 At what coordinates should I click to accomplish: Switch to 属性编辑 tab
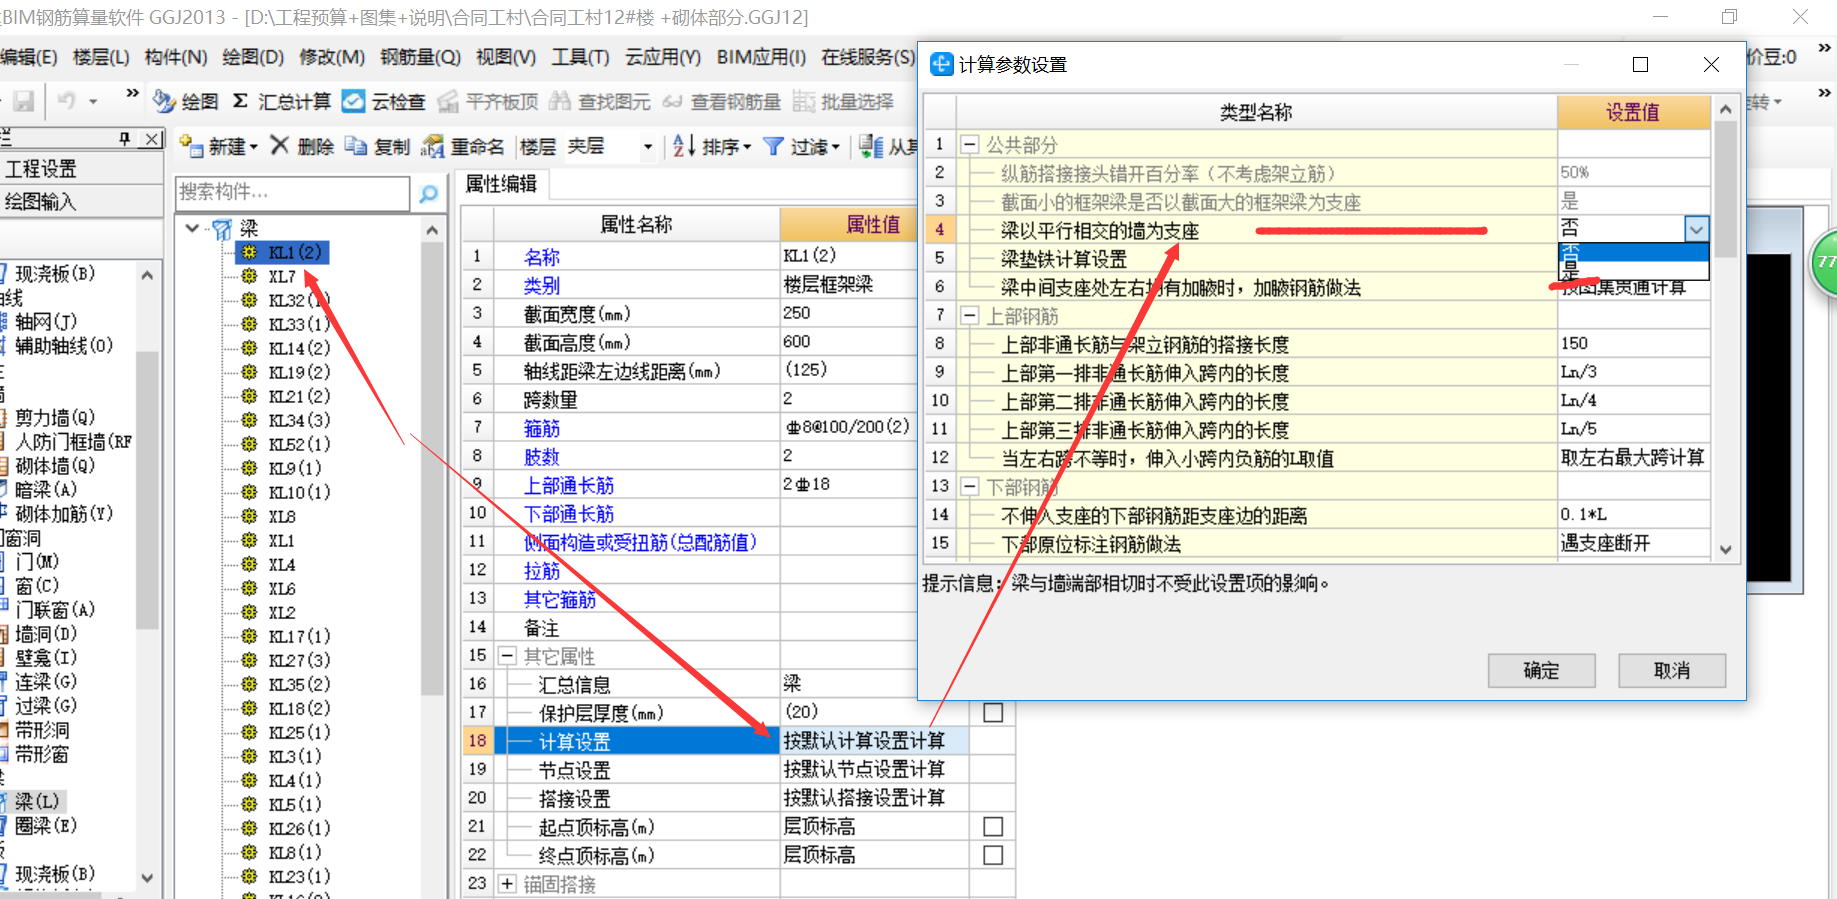502,184
